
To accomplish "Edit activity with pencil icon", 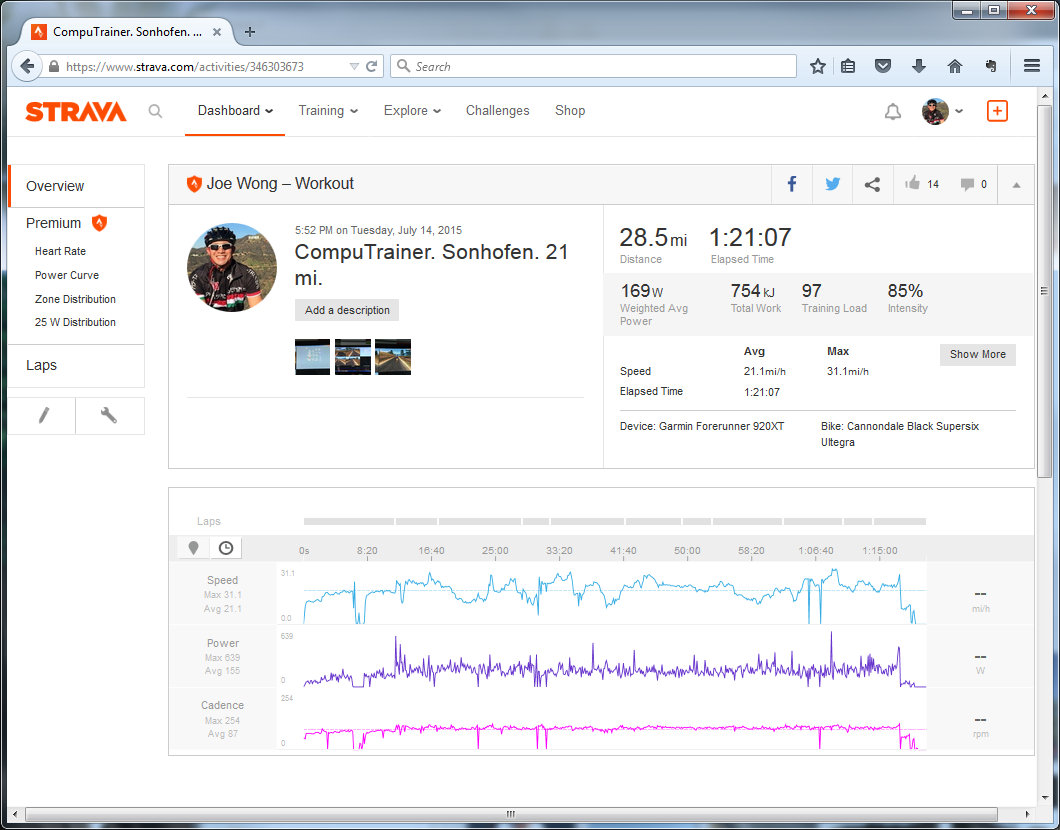I will point(42,416).
